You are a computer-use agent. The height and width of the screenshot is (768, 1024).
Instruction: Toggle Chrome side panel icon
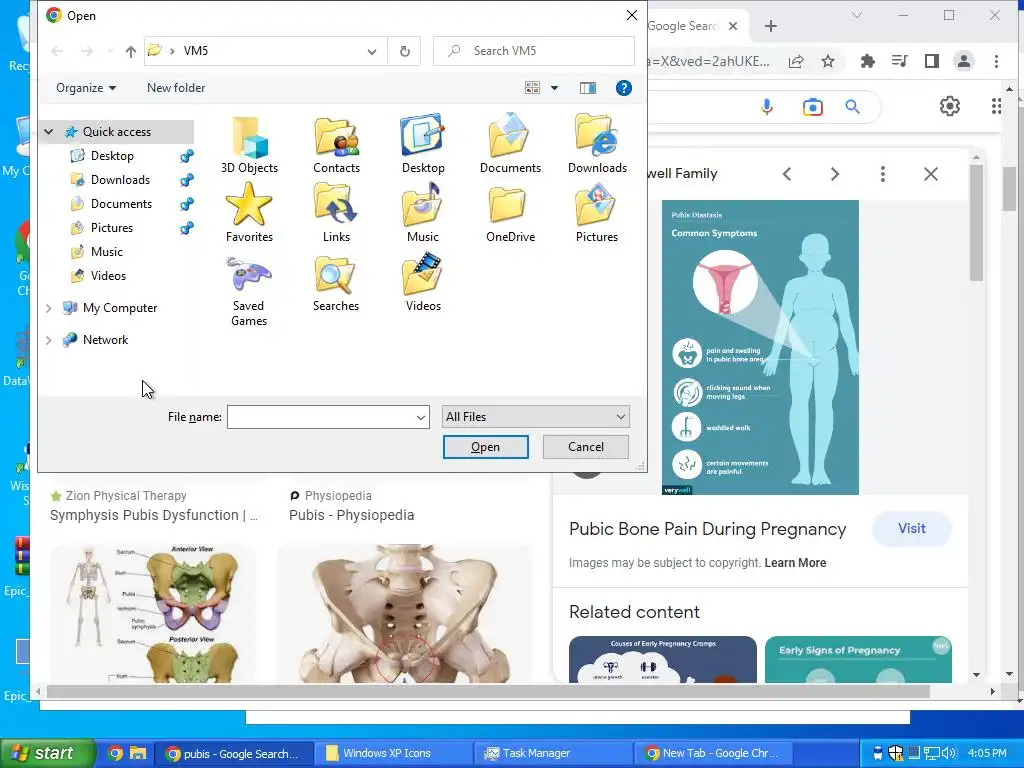(x=932, y=61)
